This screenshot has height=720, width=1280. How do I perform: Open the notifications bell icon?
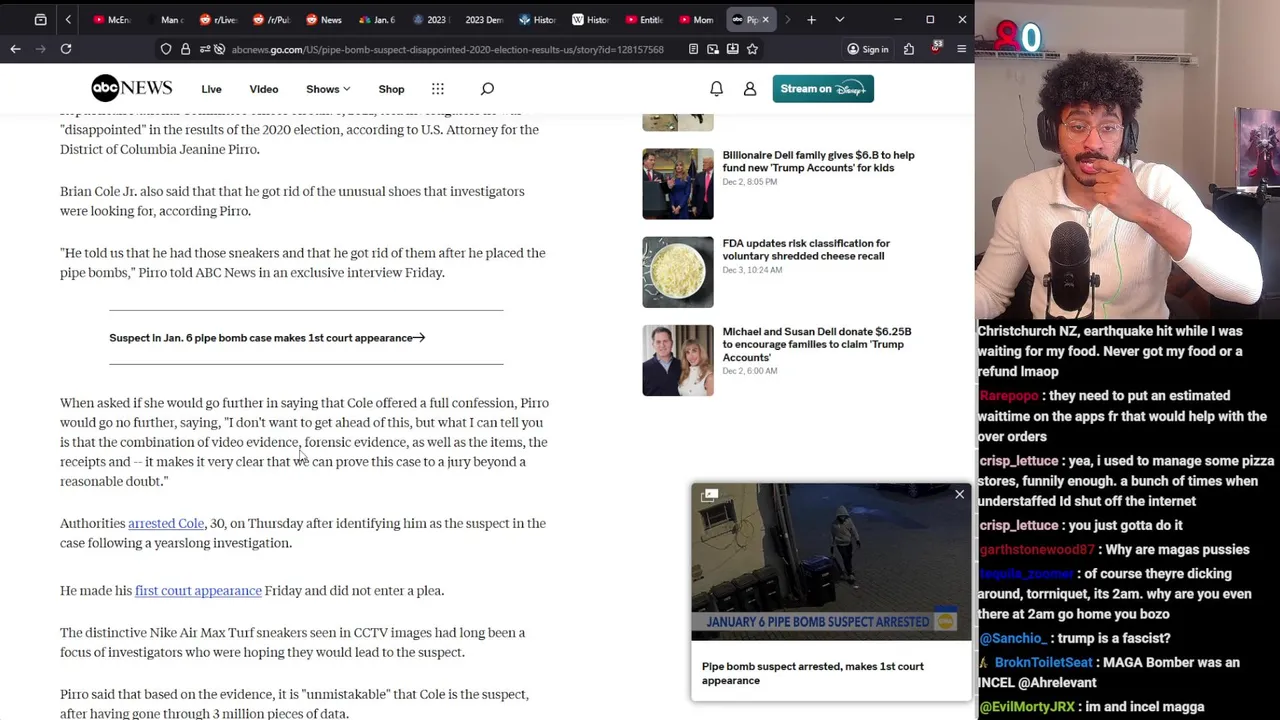coord(716,89)
